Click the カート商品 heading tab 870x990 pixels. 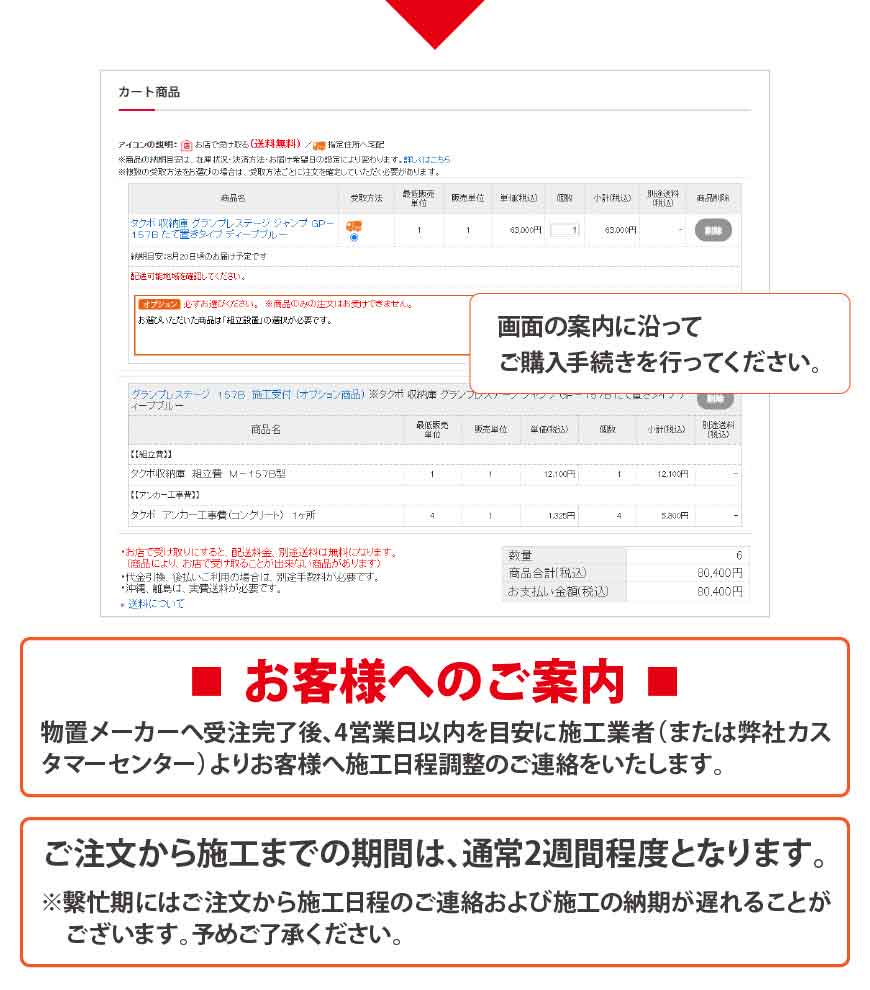(149, 92)
